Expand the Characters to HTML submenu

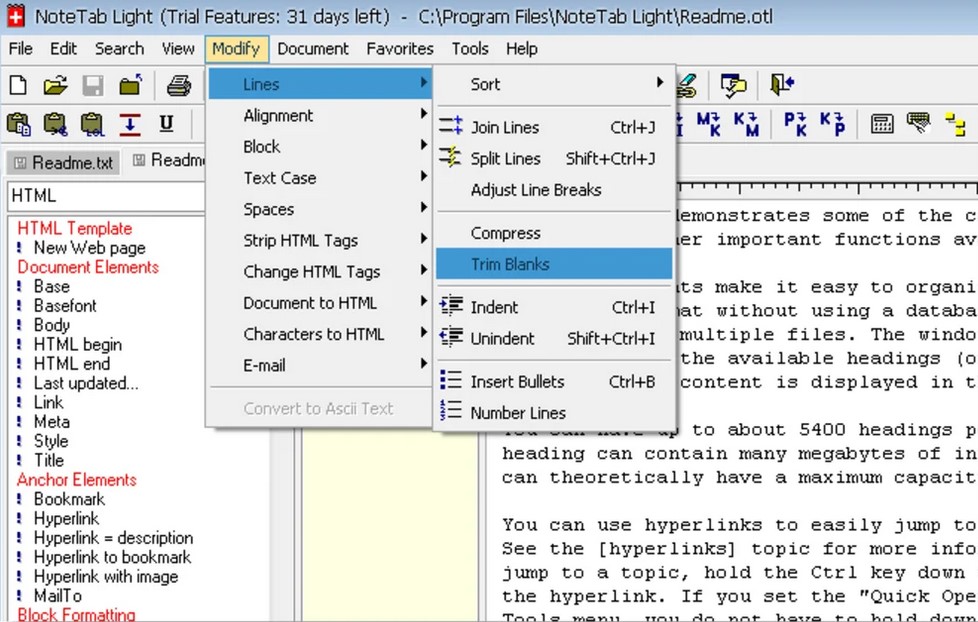click(321, 334)
